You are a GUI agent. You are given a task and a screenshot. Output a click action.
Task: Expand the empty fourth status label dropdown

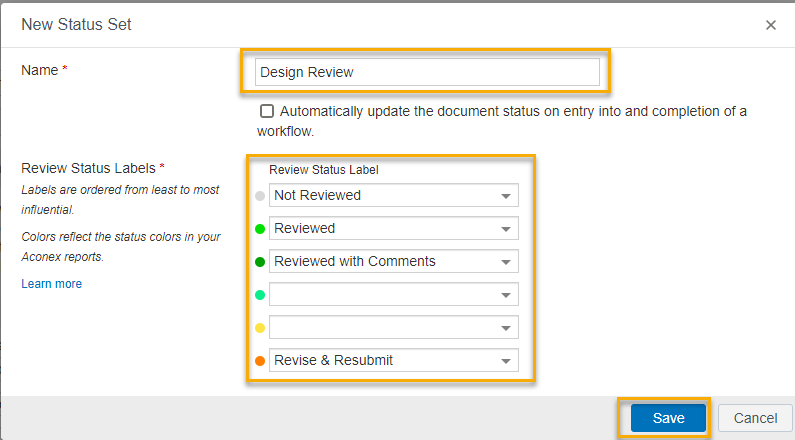point(393,295)
